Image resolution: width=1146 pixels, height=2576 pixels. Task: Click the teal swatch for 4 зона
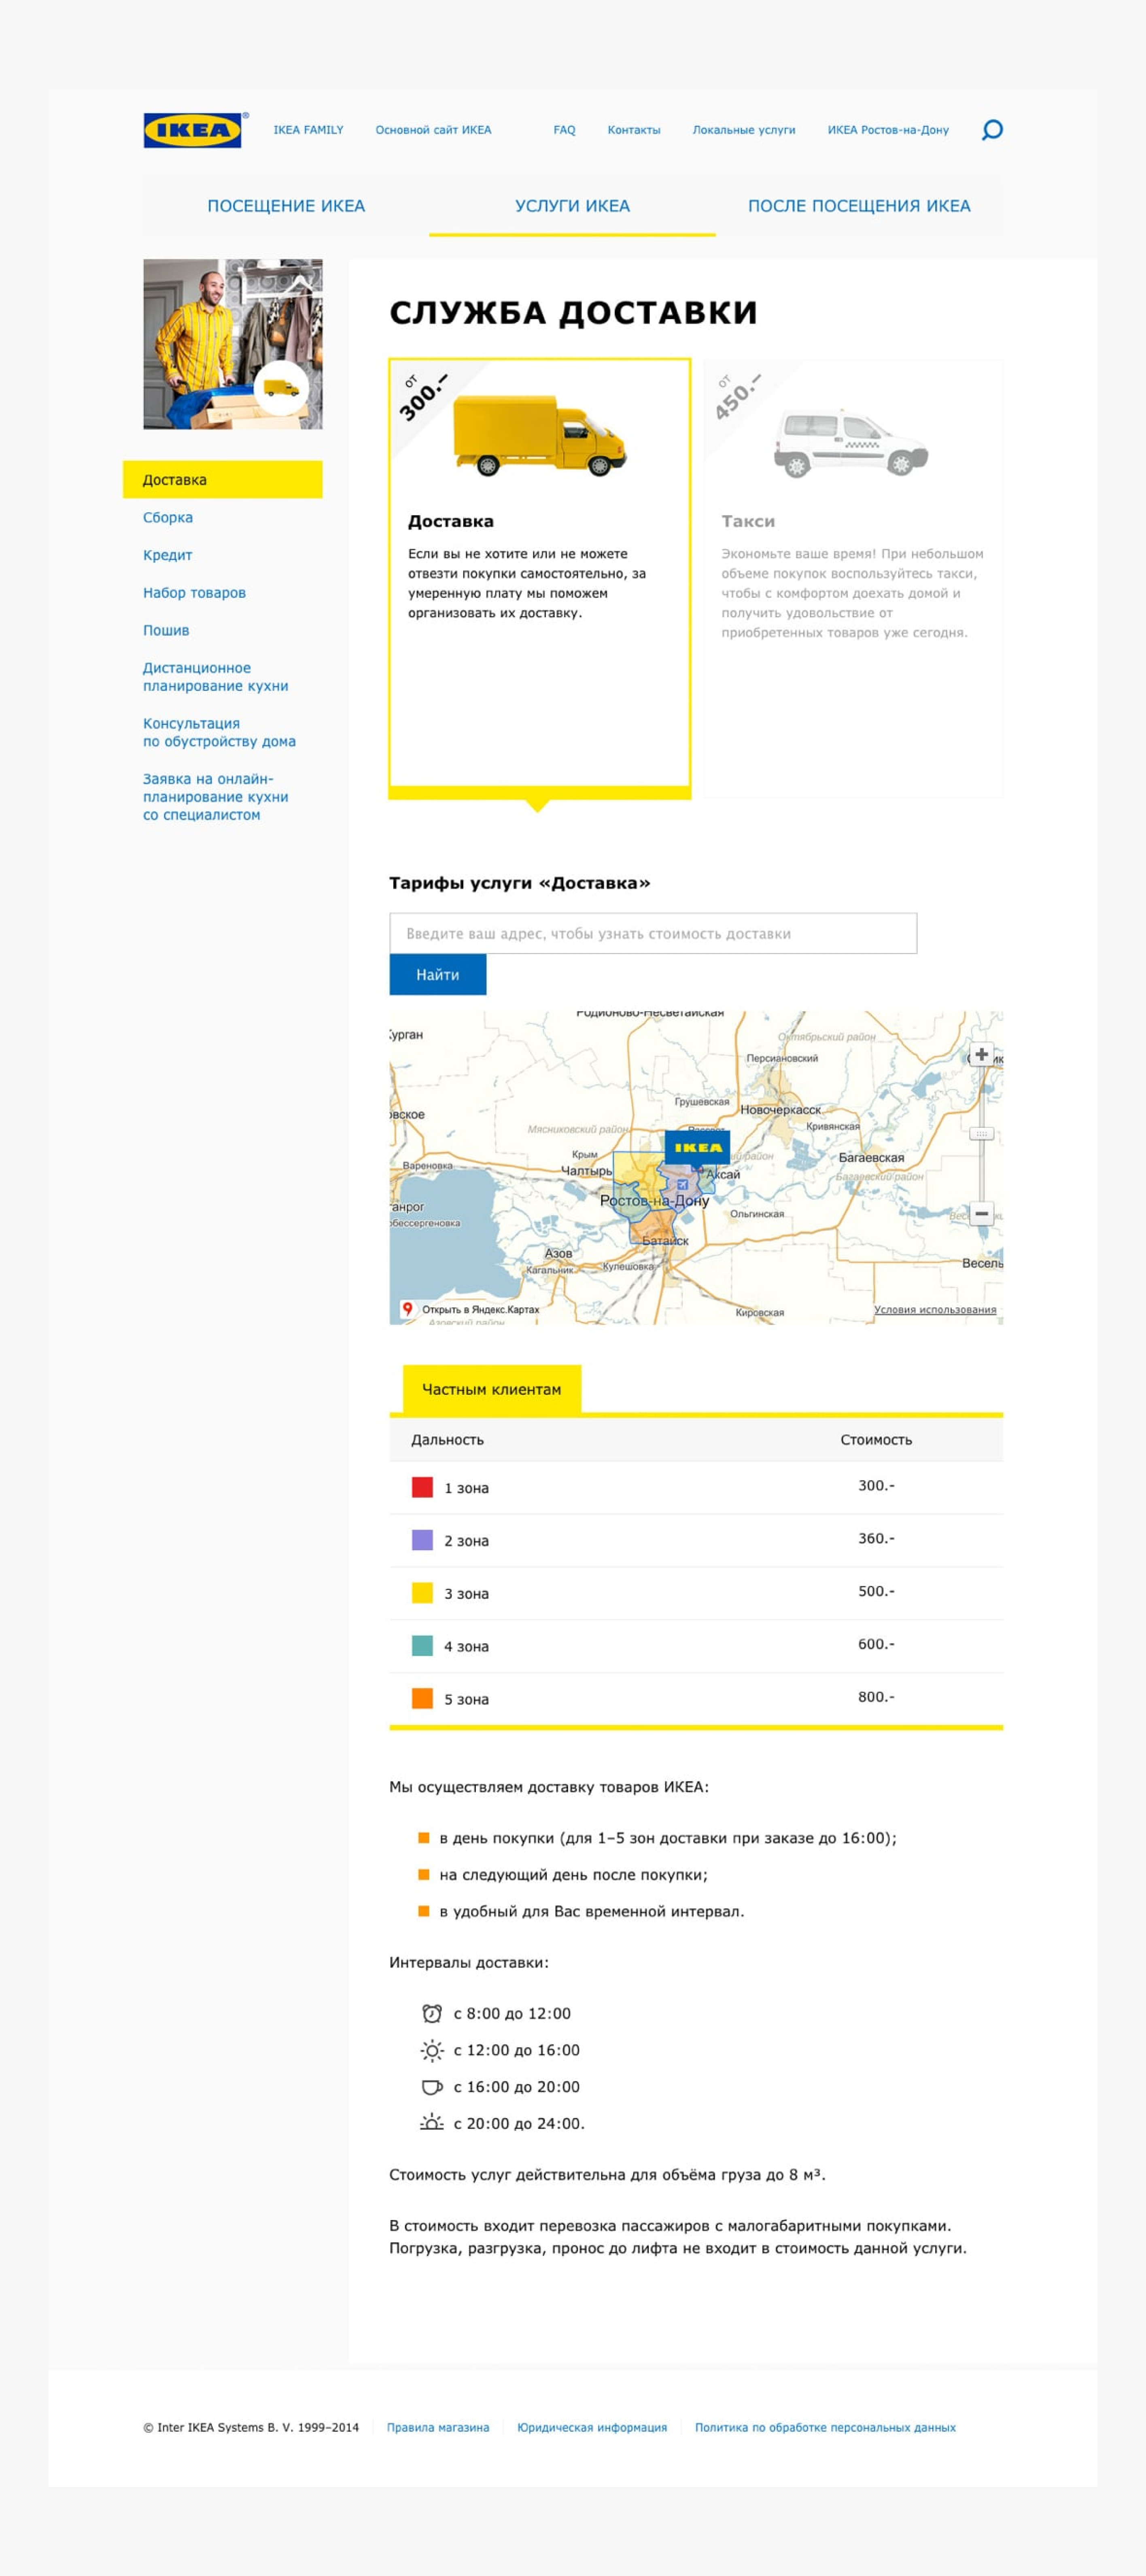tap(422, 1645)
